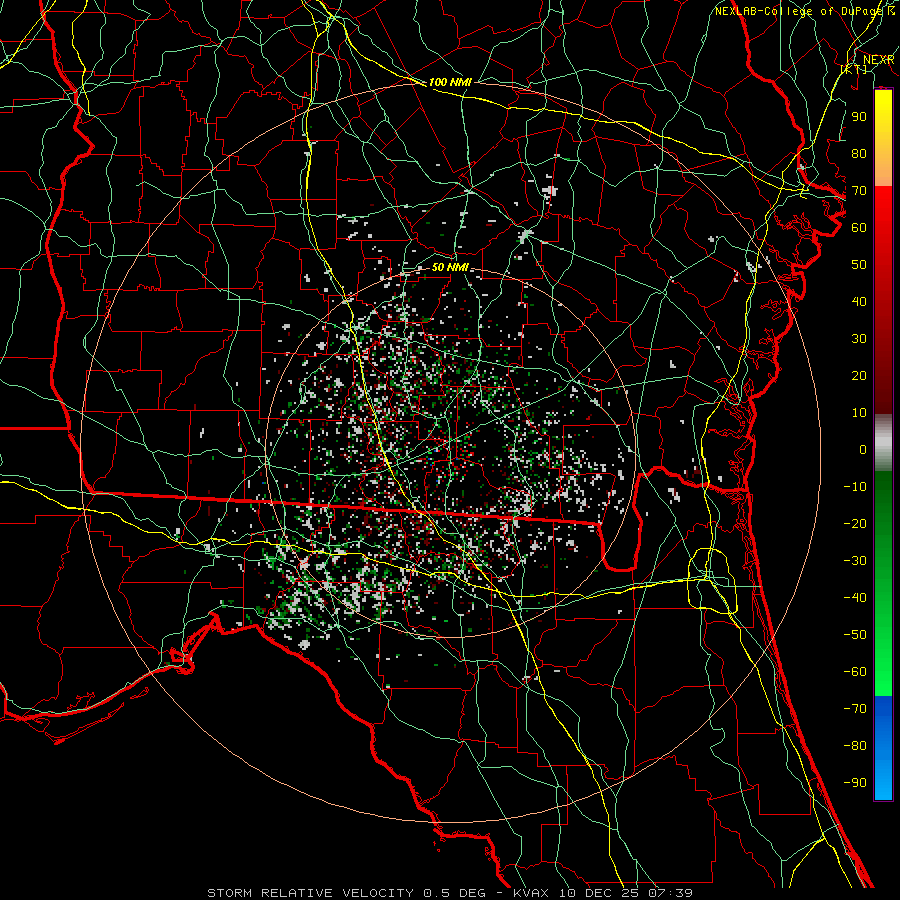The height and width of the screenshot is (900, 900).
Task: Click the -10 value on velocity scale
Action: point(855,487)
